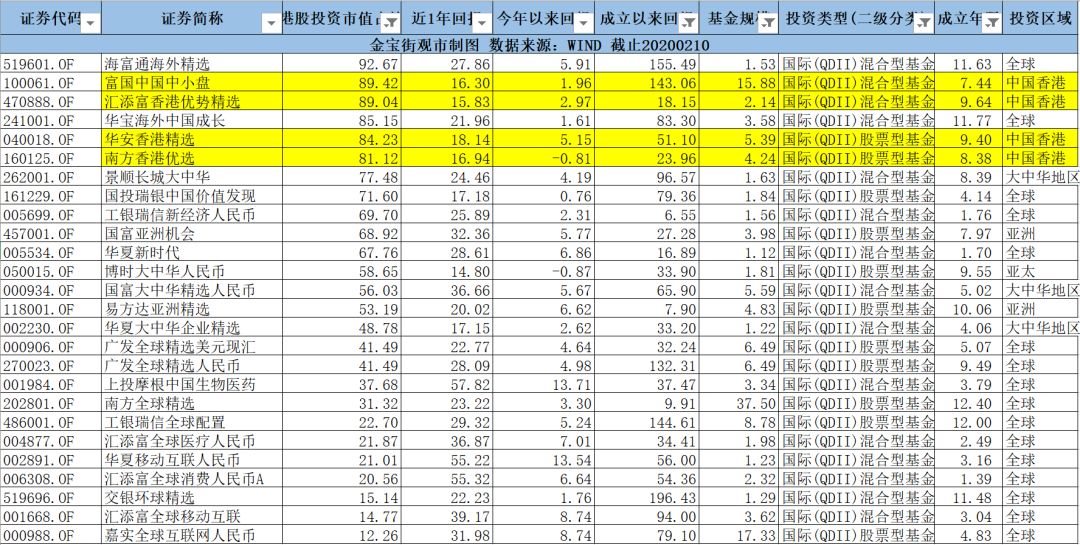The height and width of the screenshot is (545, 1080).
Task: Select the cell 汇添富全球医疗人民币
Action: coord(191,440)
